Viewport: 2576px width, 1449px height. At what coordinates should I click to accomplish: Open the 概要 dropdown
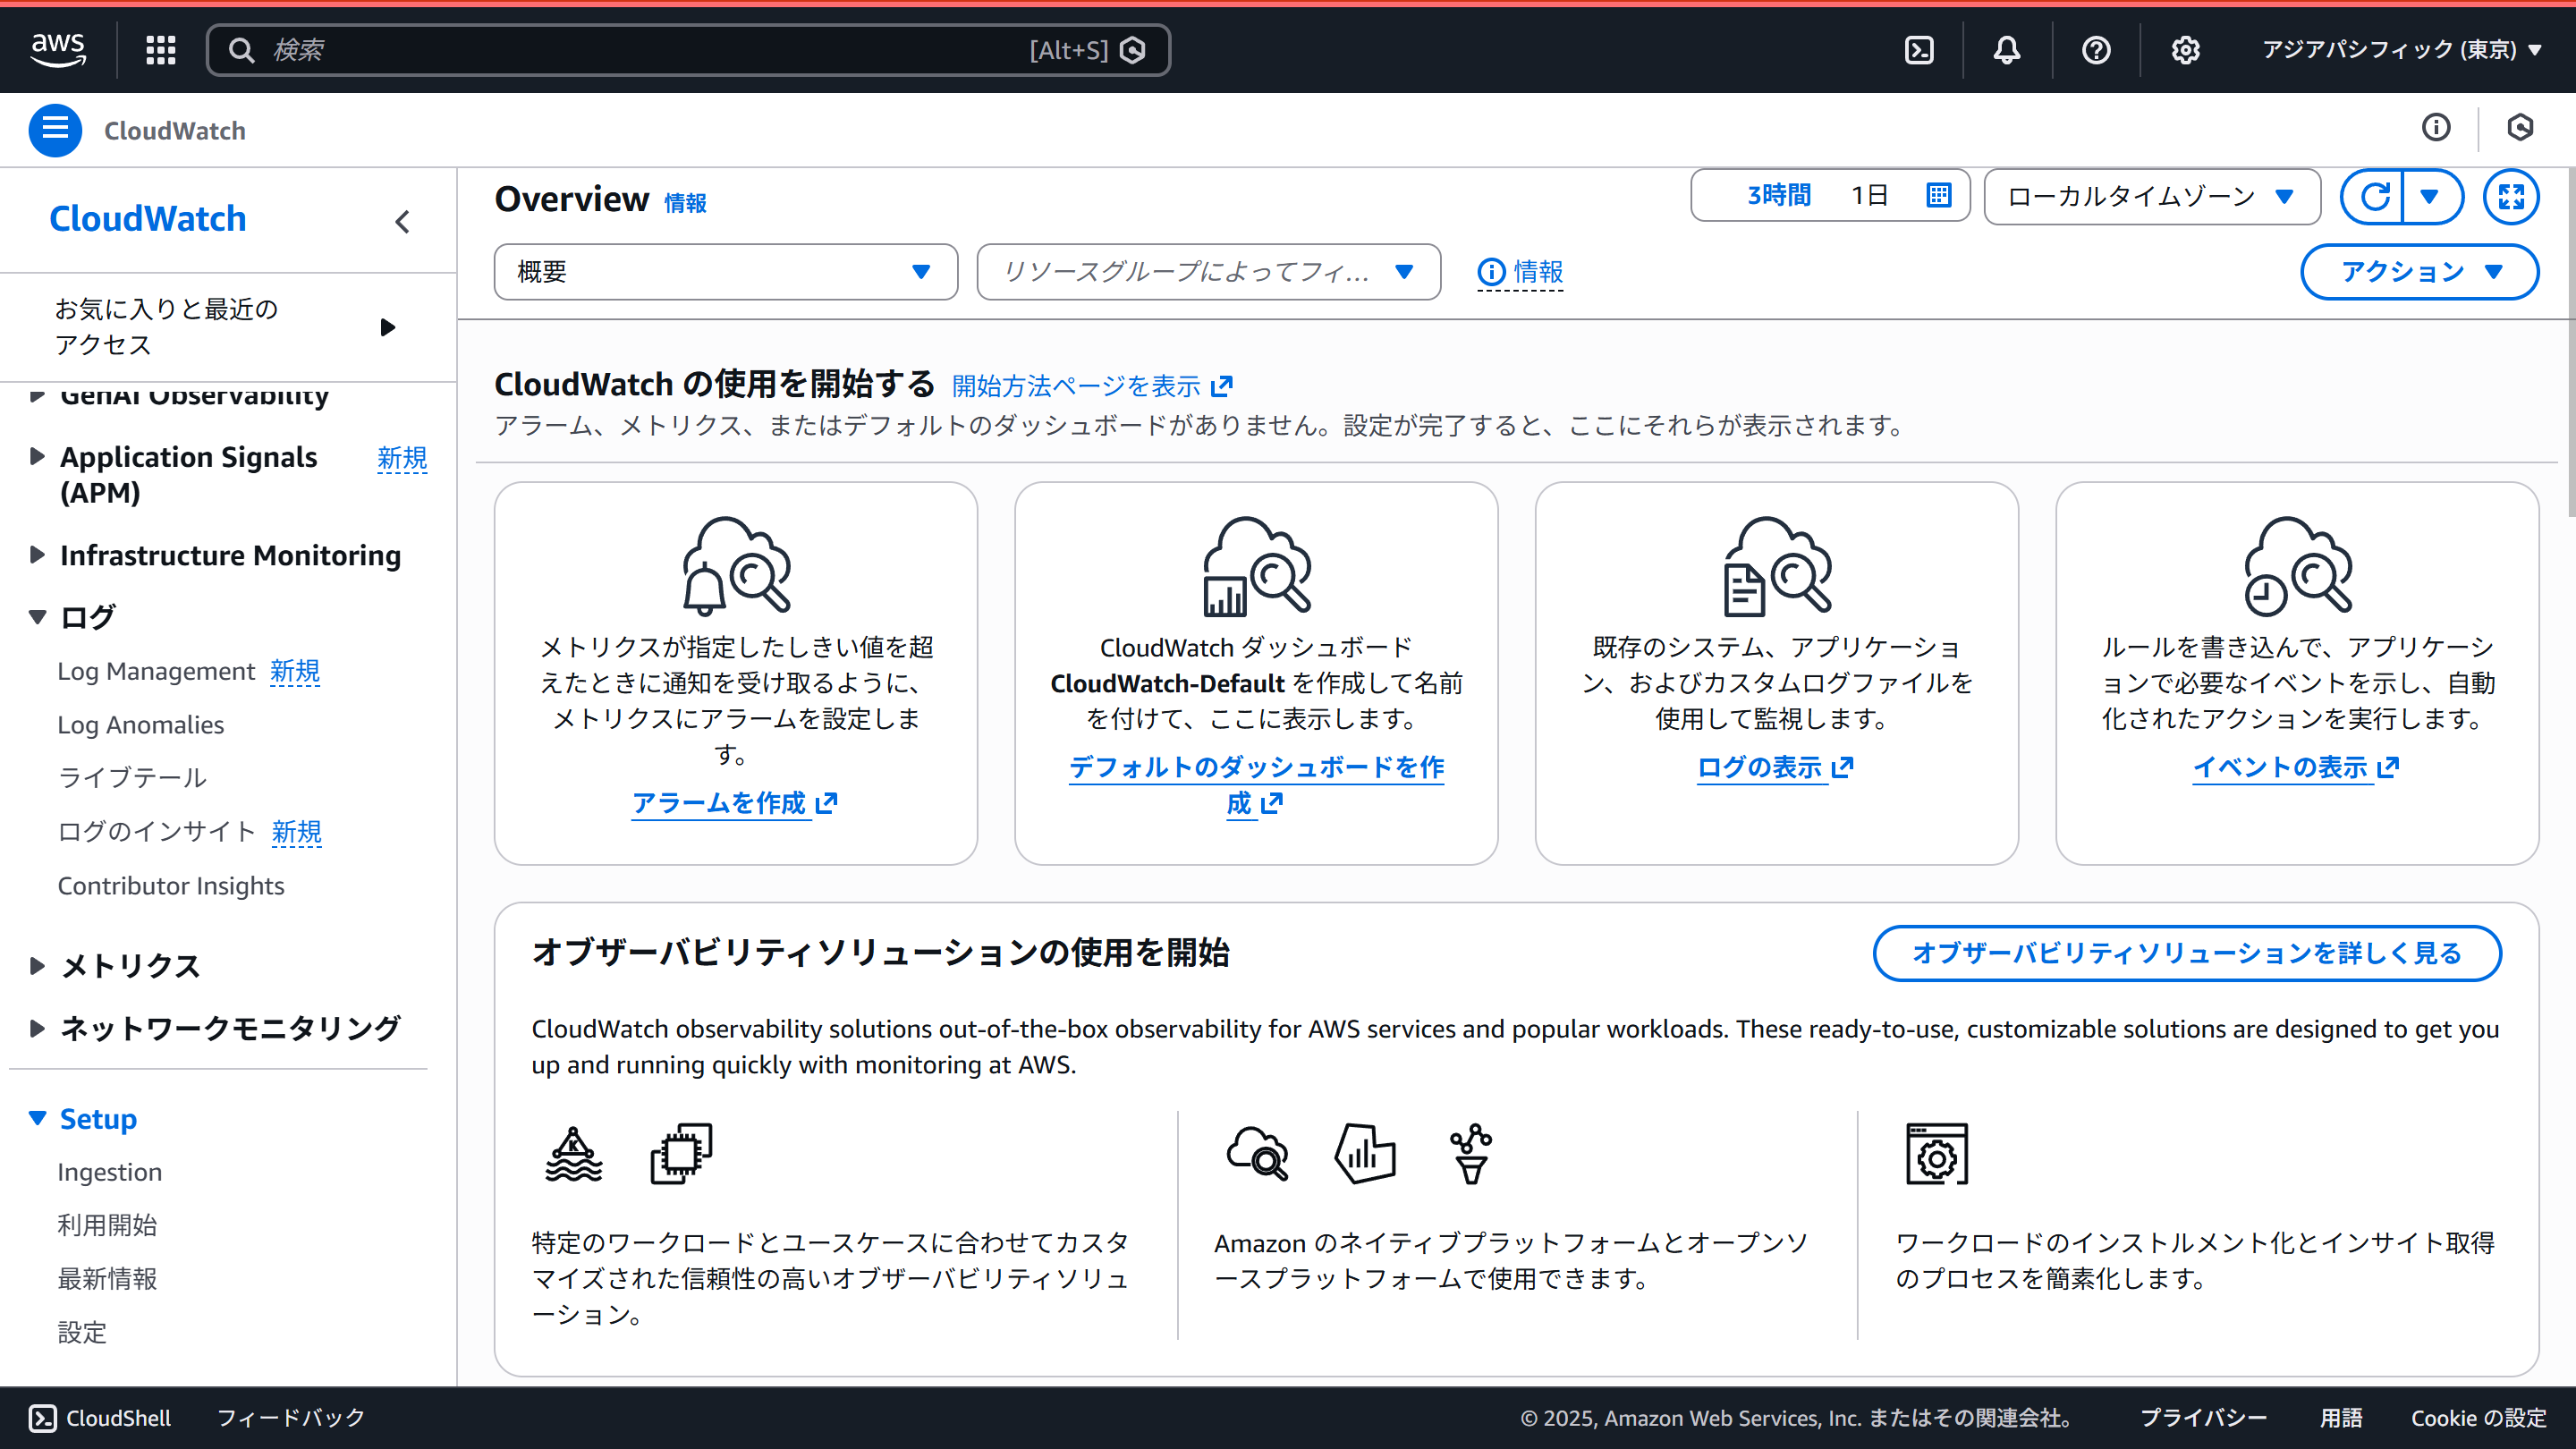(x=725, y=272)
